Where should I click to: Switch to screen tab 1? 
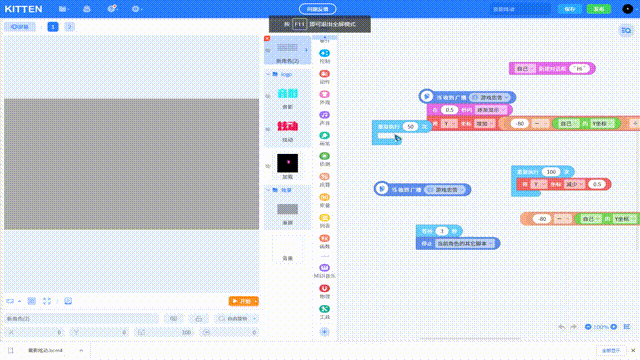pyautogui.click(x=53, y=27)
